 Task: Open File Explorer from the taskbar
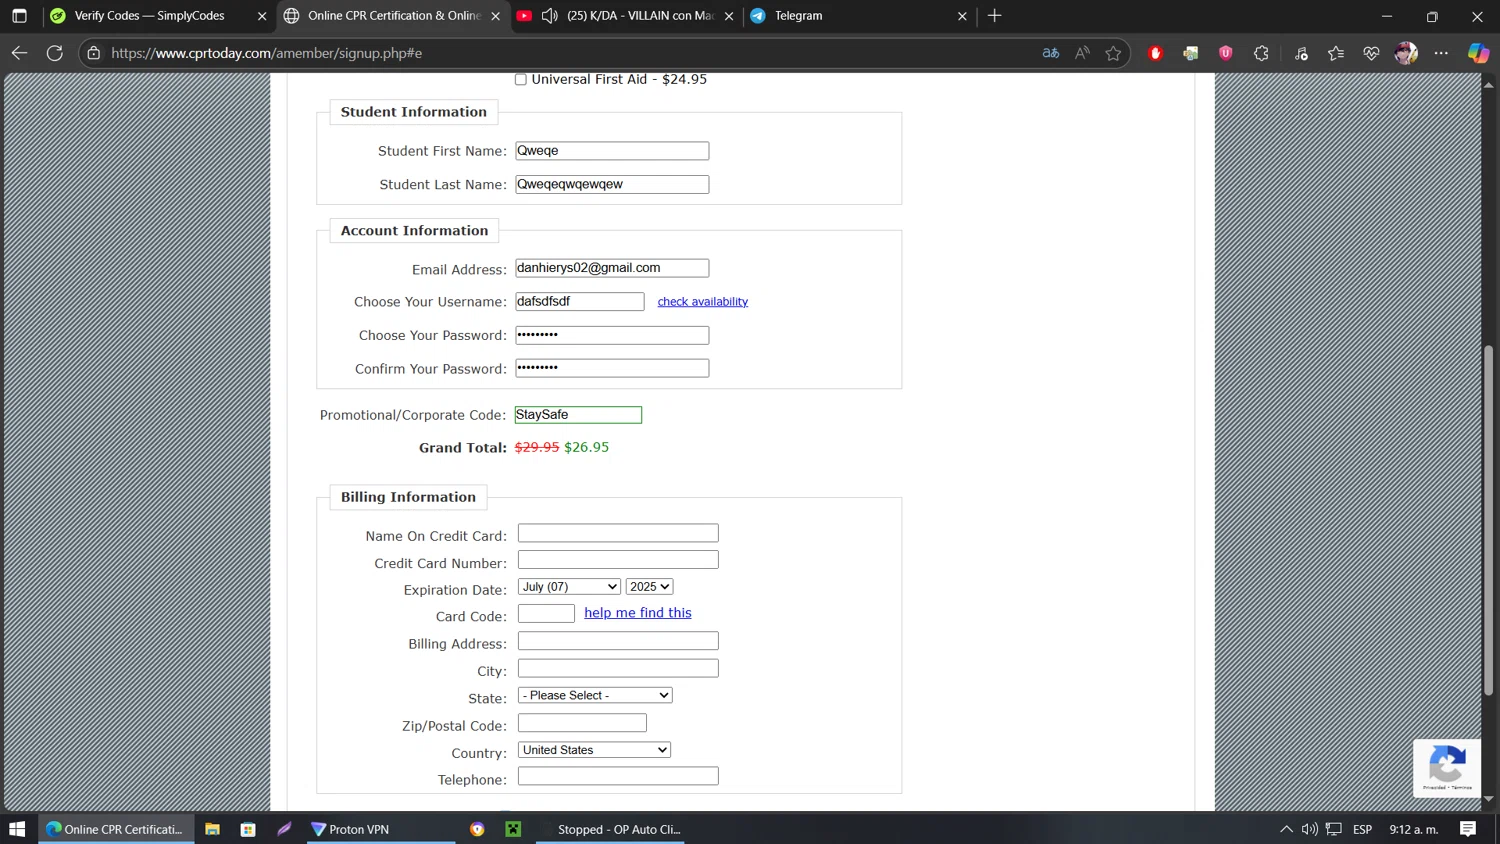click(x=212, y=829)
